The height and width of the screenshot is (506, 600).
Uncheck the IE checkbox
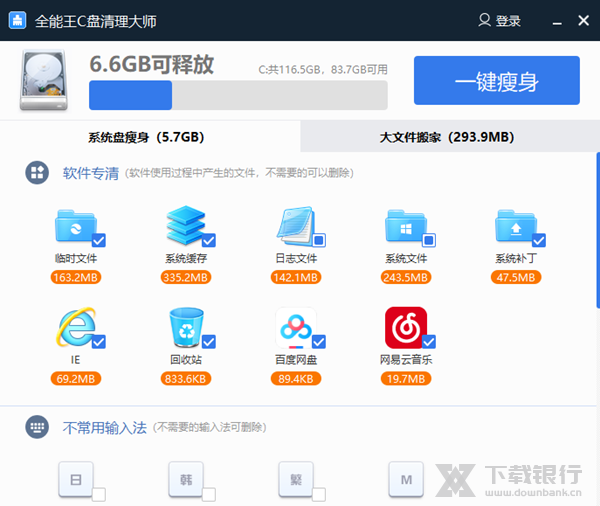[x=99, y=342]
